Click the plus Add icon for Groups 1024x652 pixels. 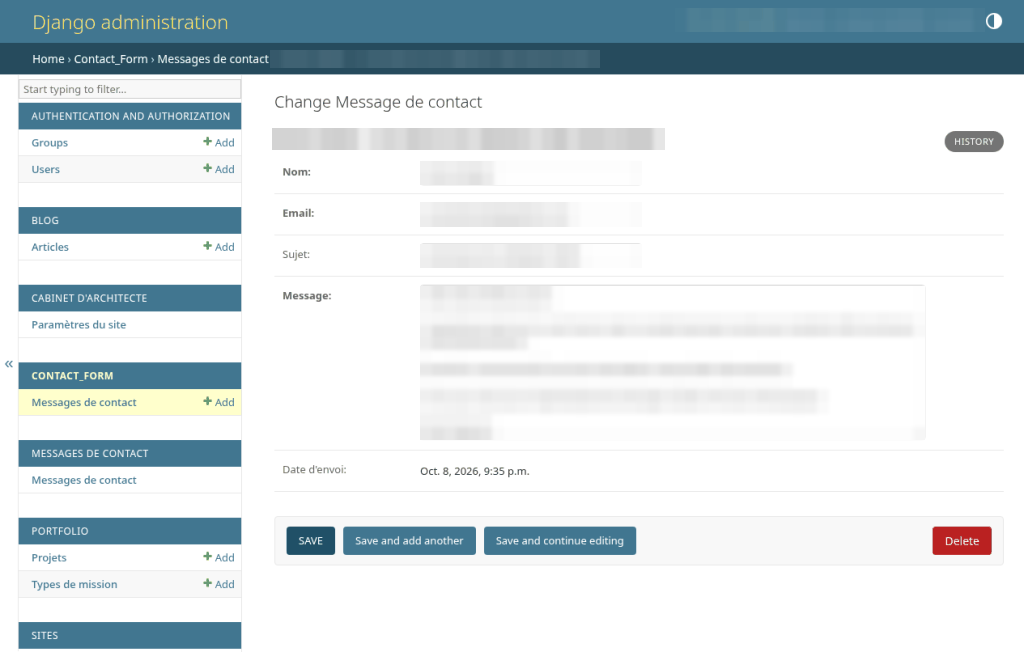pyautogui.click(x=219, y=142)
